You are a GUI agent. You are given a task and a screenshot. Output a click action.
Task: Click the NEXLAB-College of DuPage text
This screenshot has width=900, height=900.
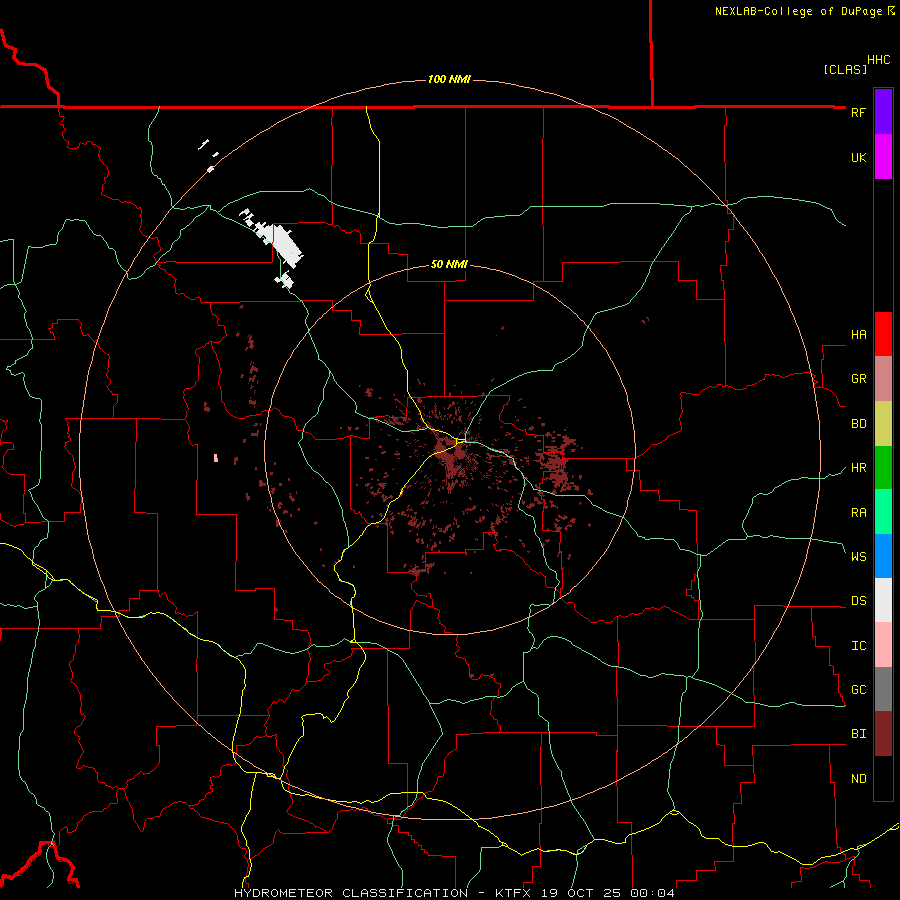[798, 11]
